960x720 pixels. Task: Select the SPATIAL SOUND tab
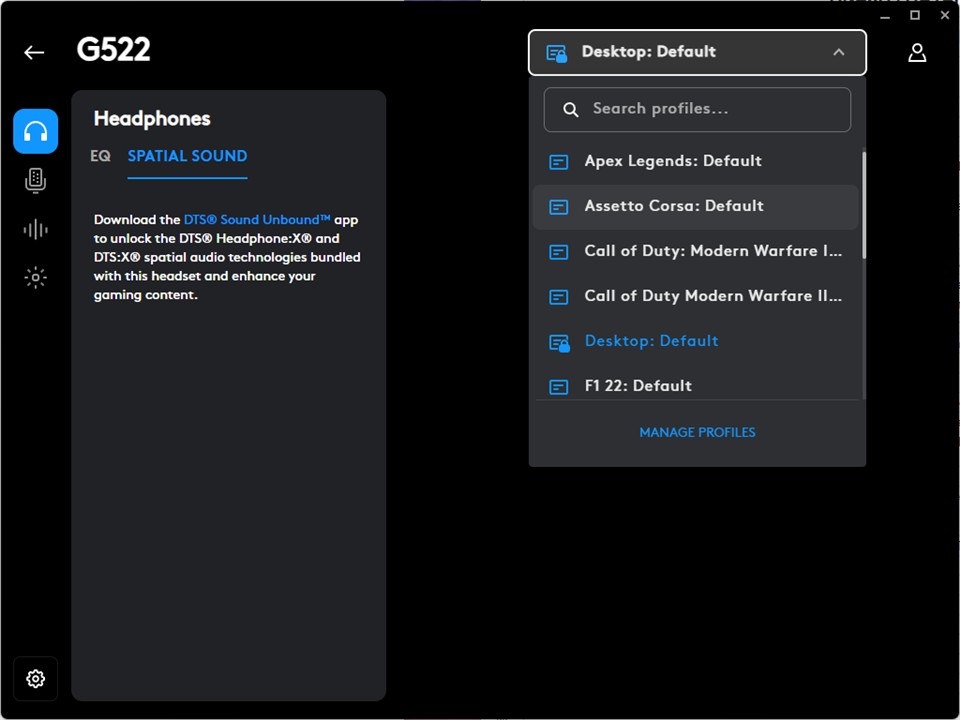coord(187,156)
